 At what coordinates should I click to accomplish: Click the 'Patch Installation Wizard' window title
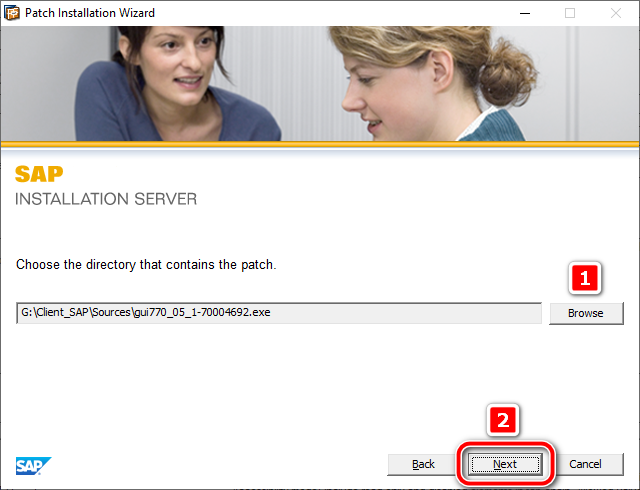[90, 13]
